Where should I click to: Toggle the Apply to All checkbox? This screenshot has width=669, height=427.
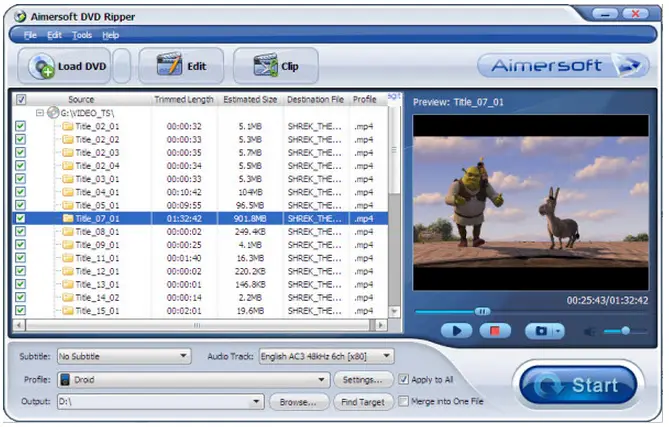point(403,379)
